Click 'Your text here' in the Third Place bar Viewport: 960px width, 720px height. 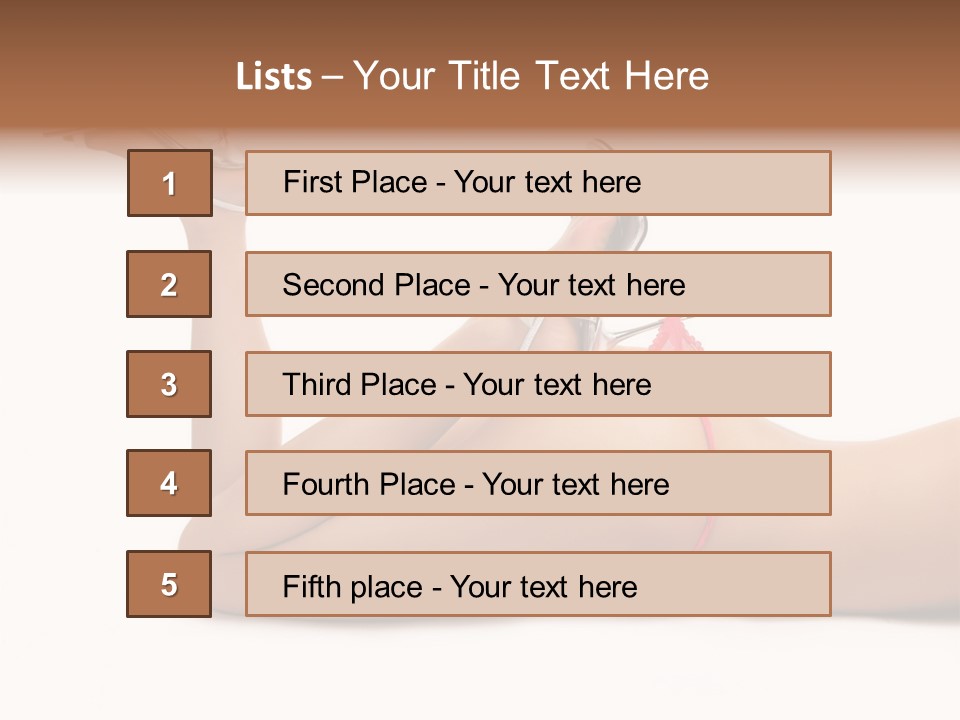click(x=557, y=385)
